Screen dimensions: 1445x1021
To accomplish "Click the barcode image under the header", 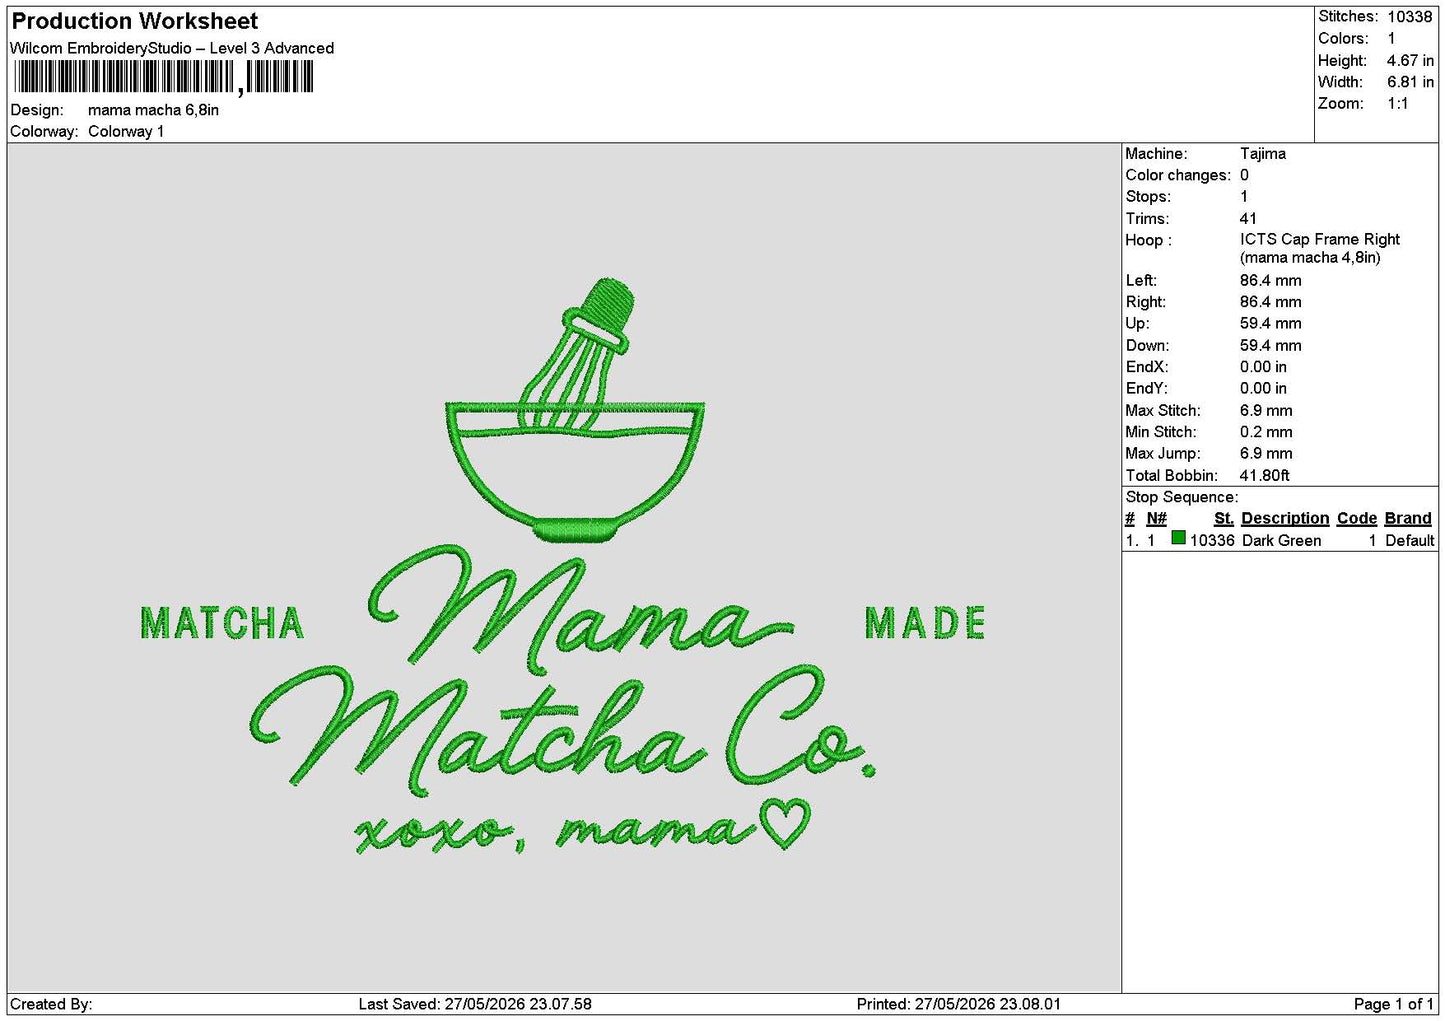I will click(164, 77).
